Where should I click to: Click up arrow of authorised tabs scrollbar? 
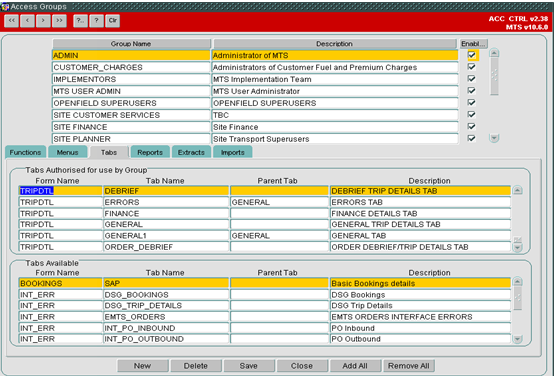point(517,190)
